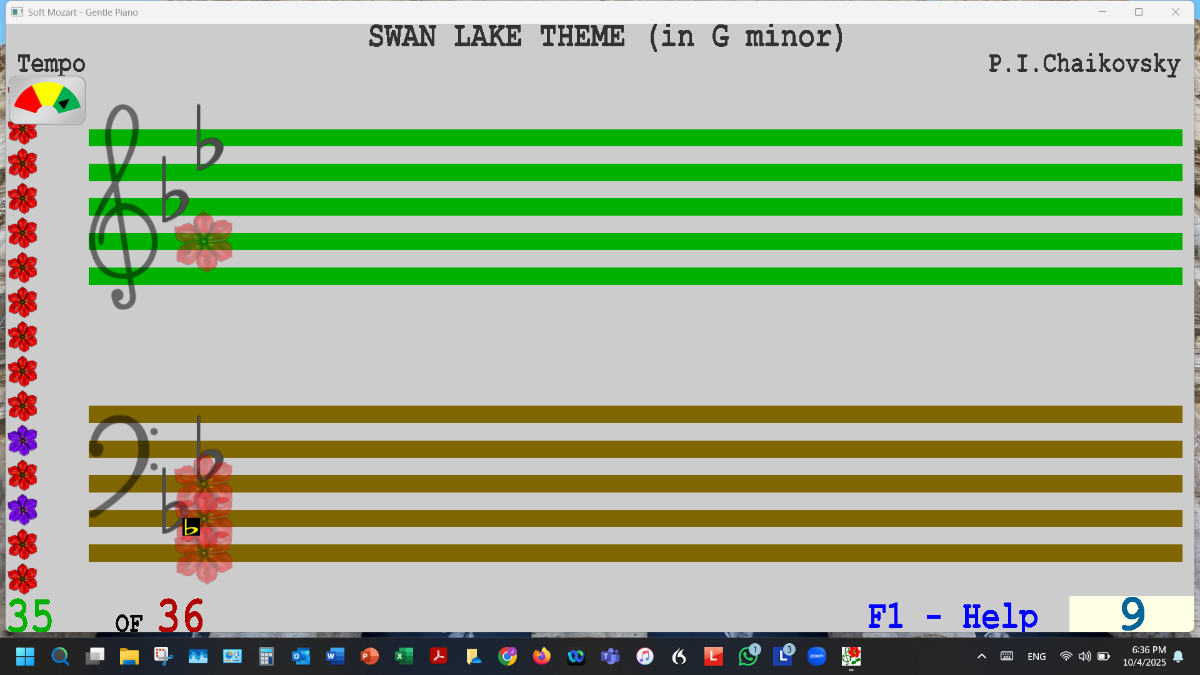Open help via the F1 - Help label
Screen dimensions: 1200x675
(952, 616)
